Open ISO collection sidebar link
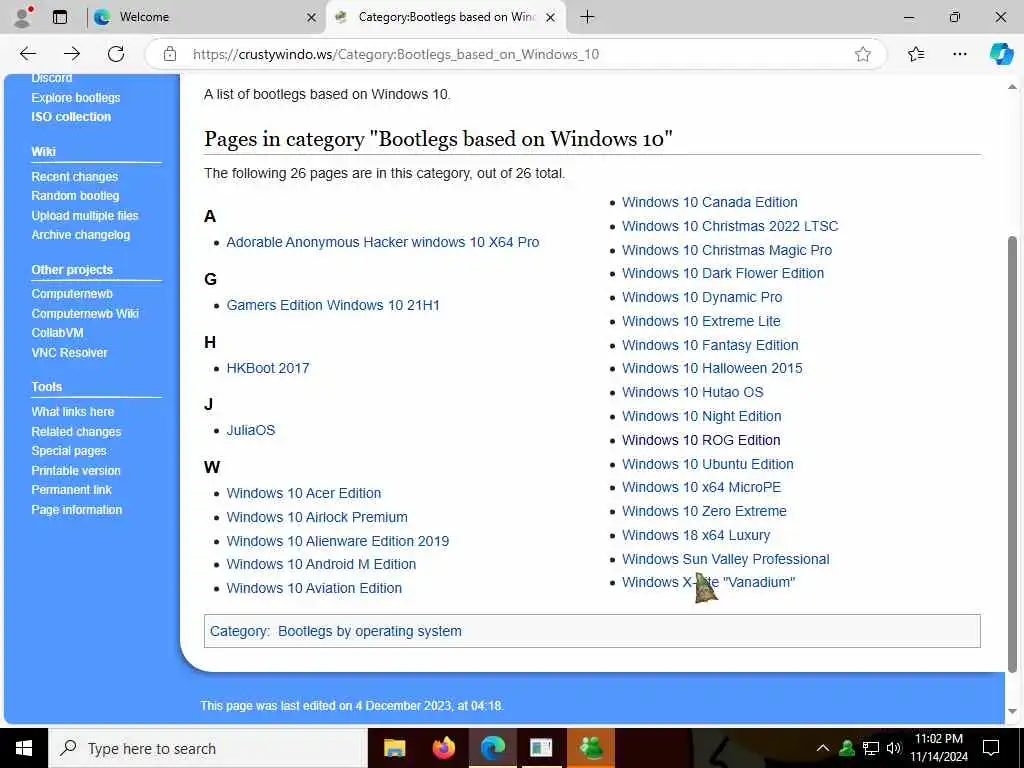1024x768 pixels. click(71, 117)
